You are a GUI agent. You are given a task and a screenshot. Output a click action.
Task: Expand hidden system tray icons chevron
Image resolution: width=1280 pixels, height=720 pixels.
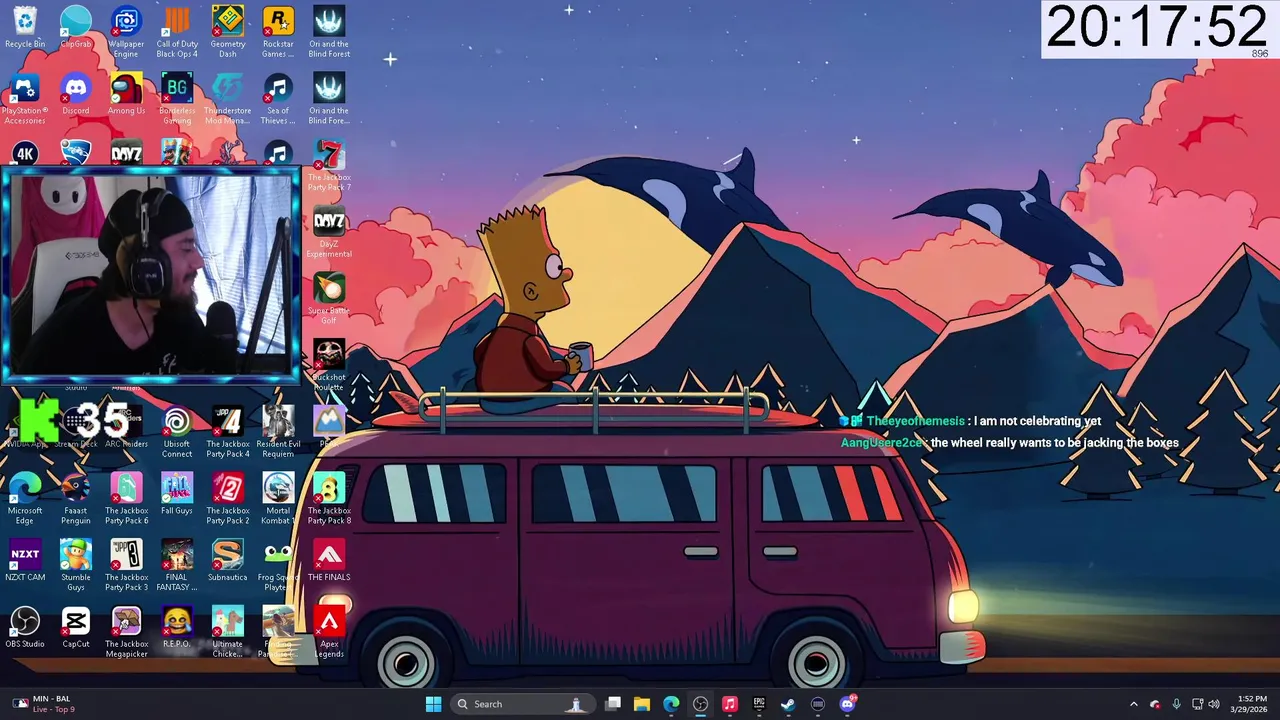[1133, 704]
